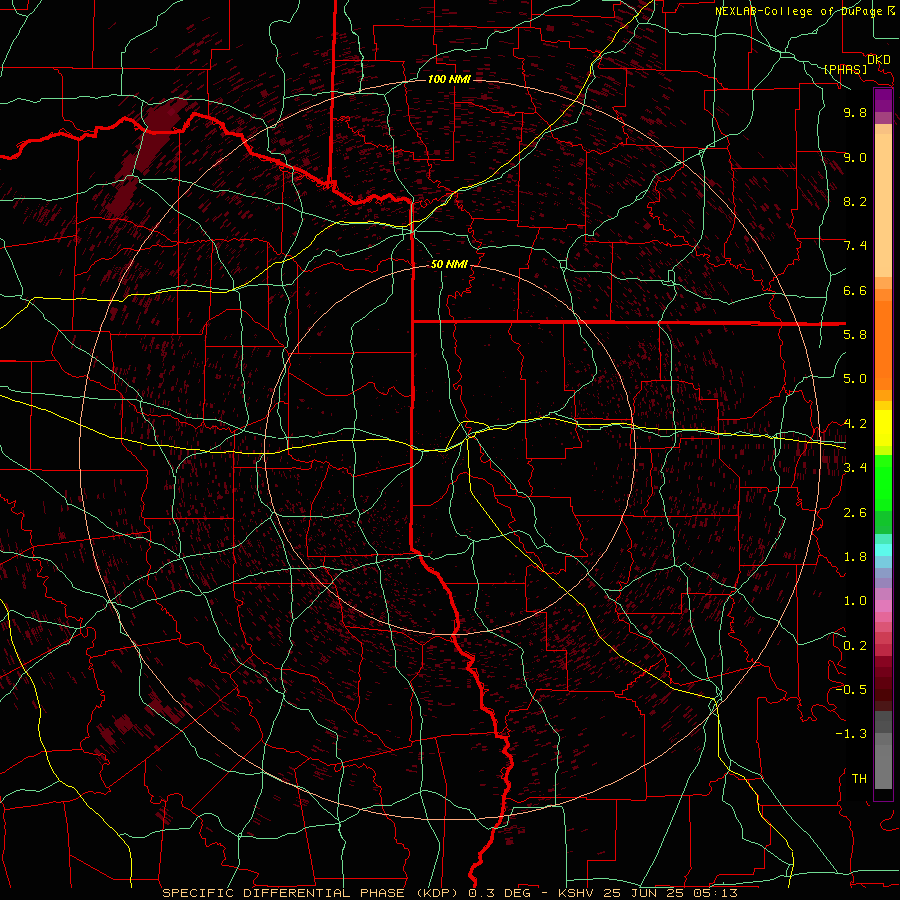Click the -1.3 color scale value
Screen dimensions: 900x900
click(851, 734)
